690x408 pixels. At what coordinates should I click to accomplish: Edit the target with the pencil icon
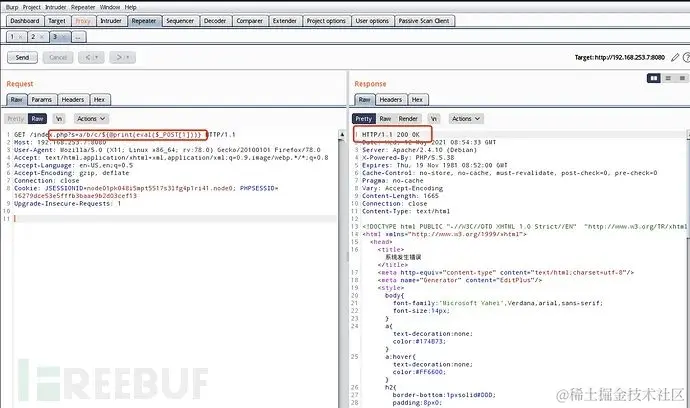tap(675, 57)
